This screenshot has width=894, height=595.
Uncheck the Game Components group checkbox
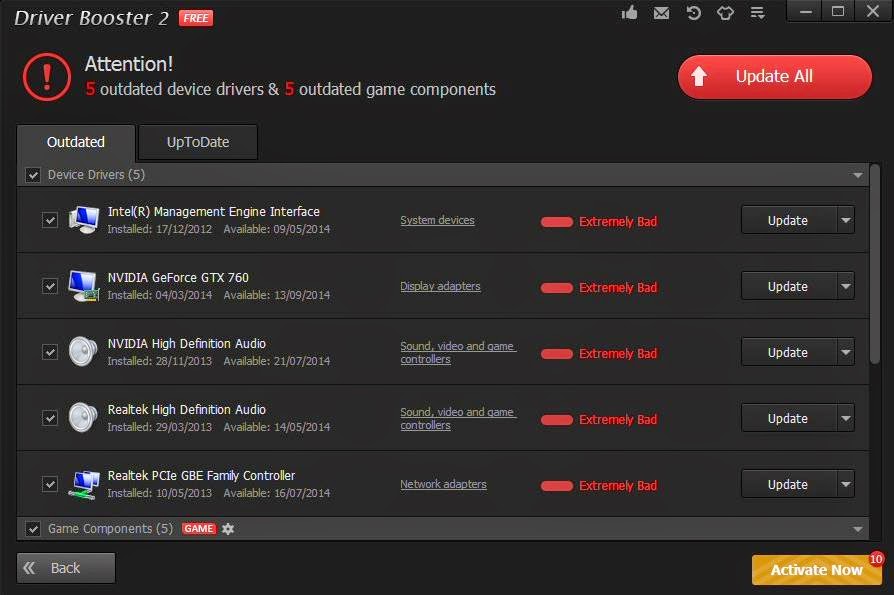click(32, 529)
